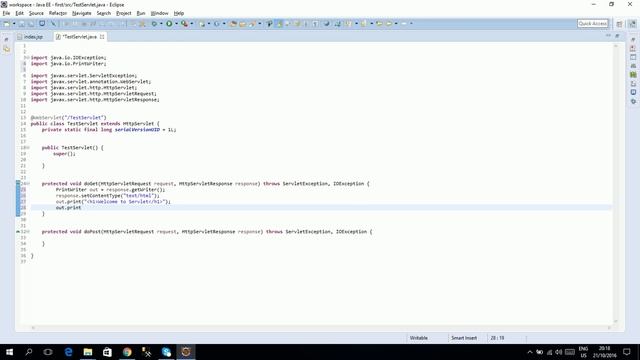This screenshot has width=640, height=360.
Task: Minimize the editor area via minimize icon
Action: coord(608,36)
